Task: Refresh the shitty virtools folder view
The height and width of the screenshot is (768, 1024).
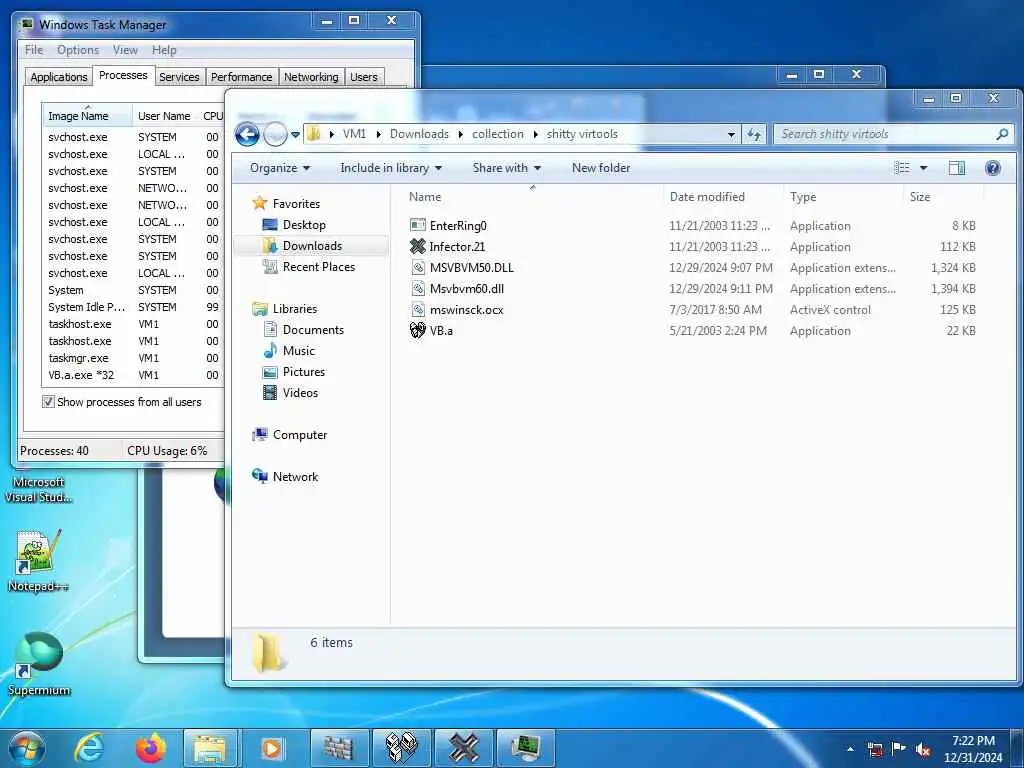Action: [x=754, y=135]
